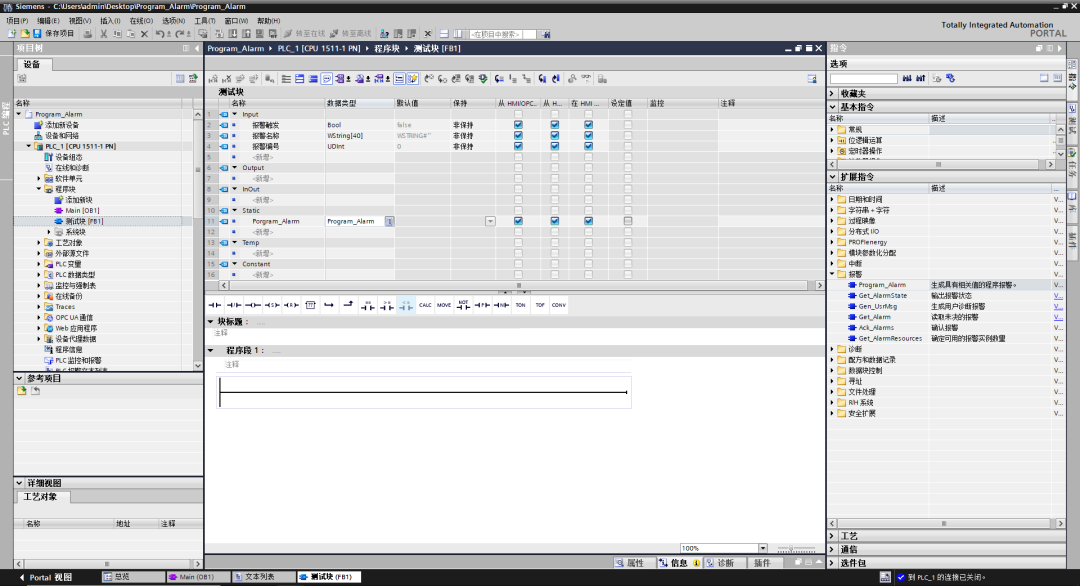The height and width of the screenshot is (586, 1080).
Task: Expand the 收藏夹 favorites section
Action: 832,94
